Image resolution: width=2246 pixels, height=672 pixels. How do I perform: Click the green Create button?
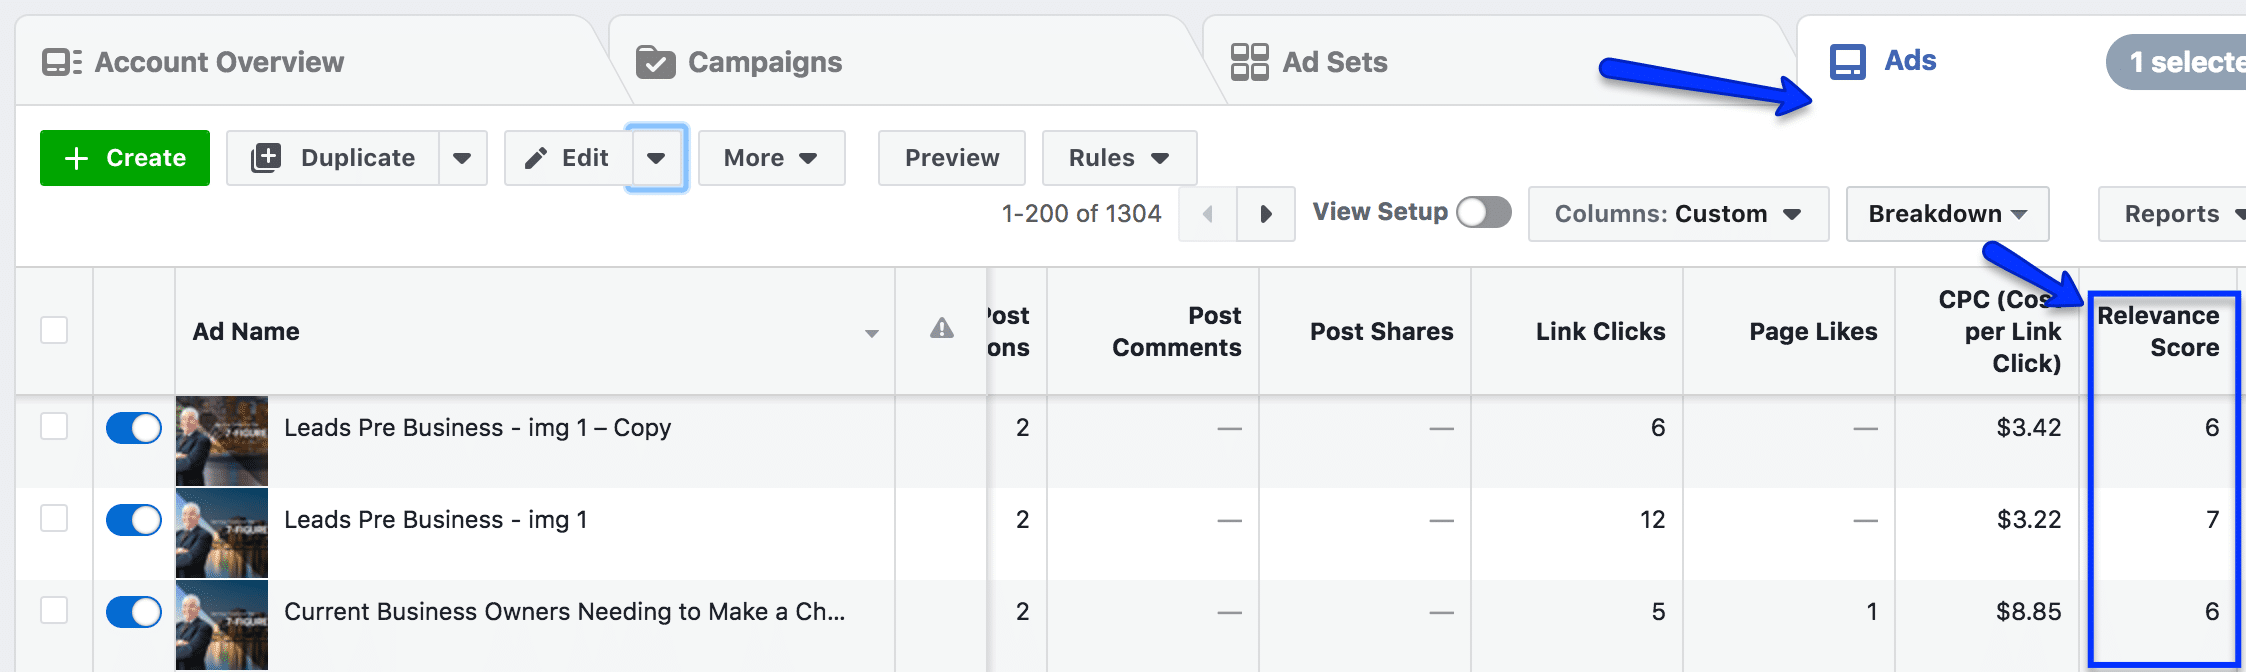pyautogui.click(x=125, y=158)
